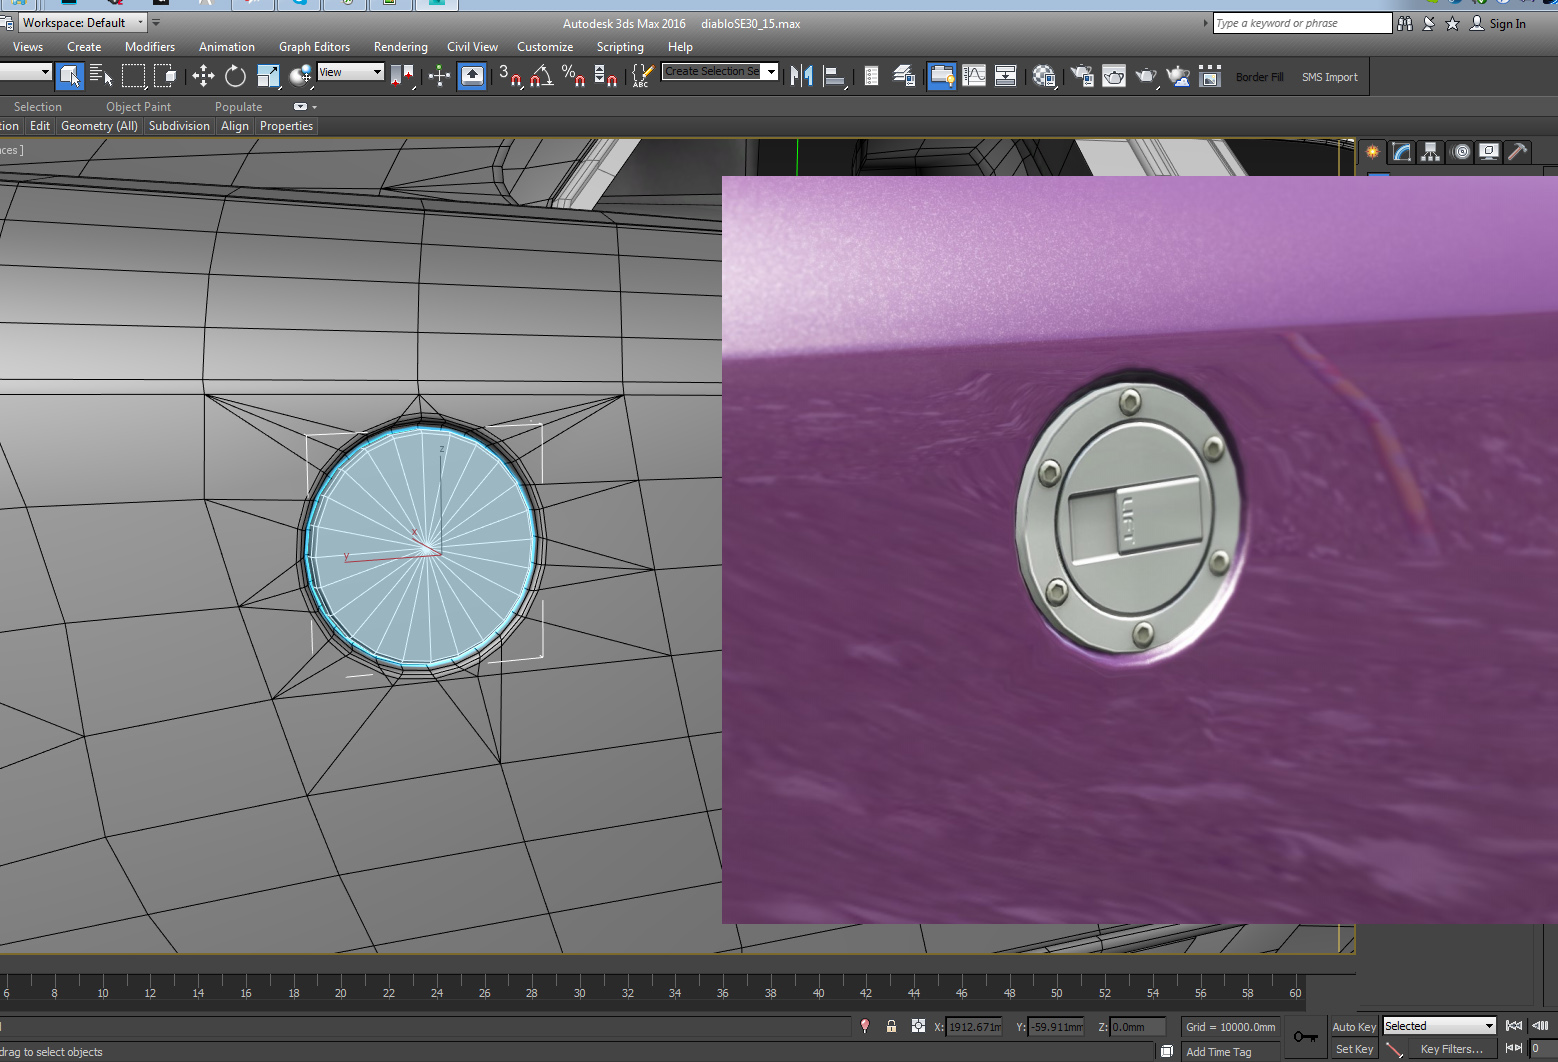Click the Align tool icon
Screen dimensions: 1558x1062
[834, 76]
